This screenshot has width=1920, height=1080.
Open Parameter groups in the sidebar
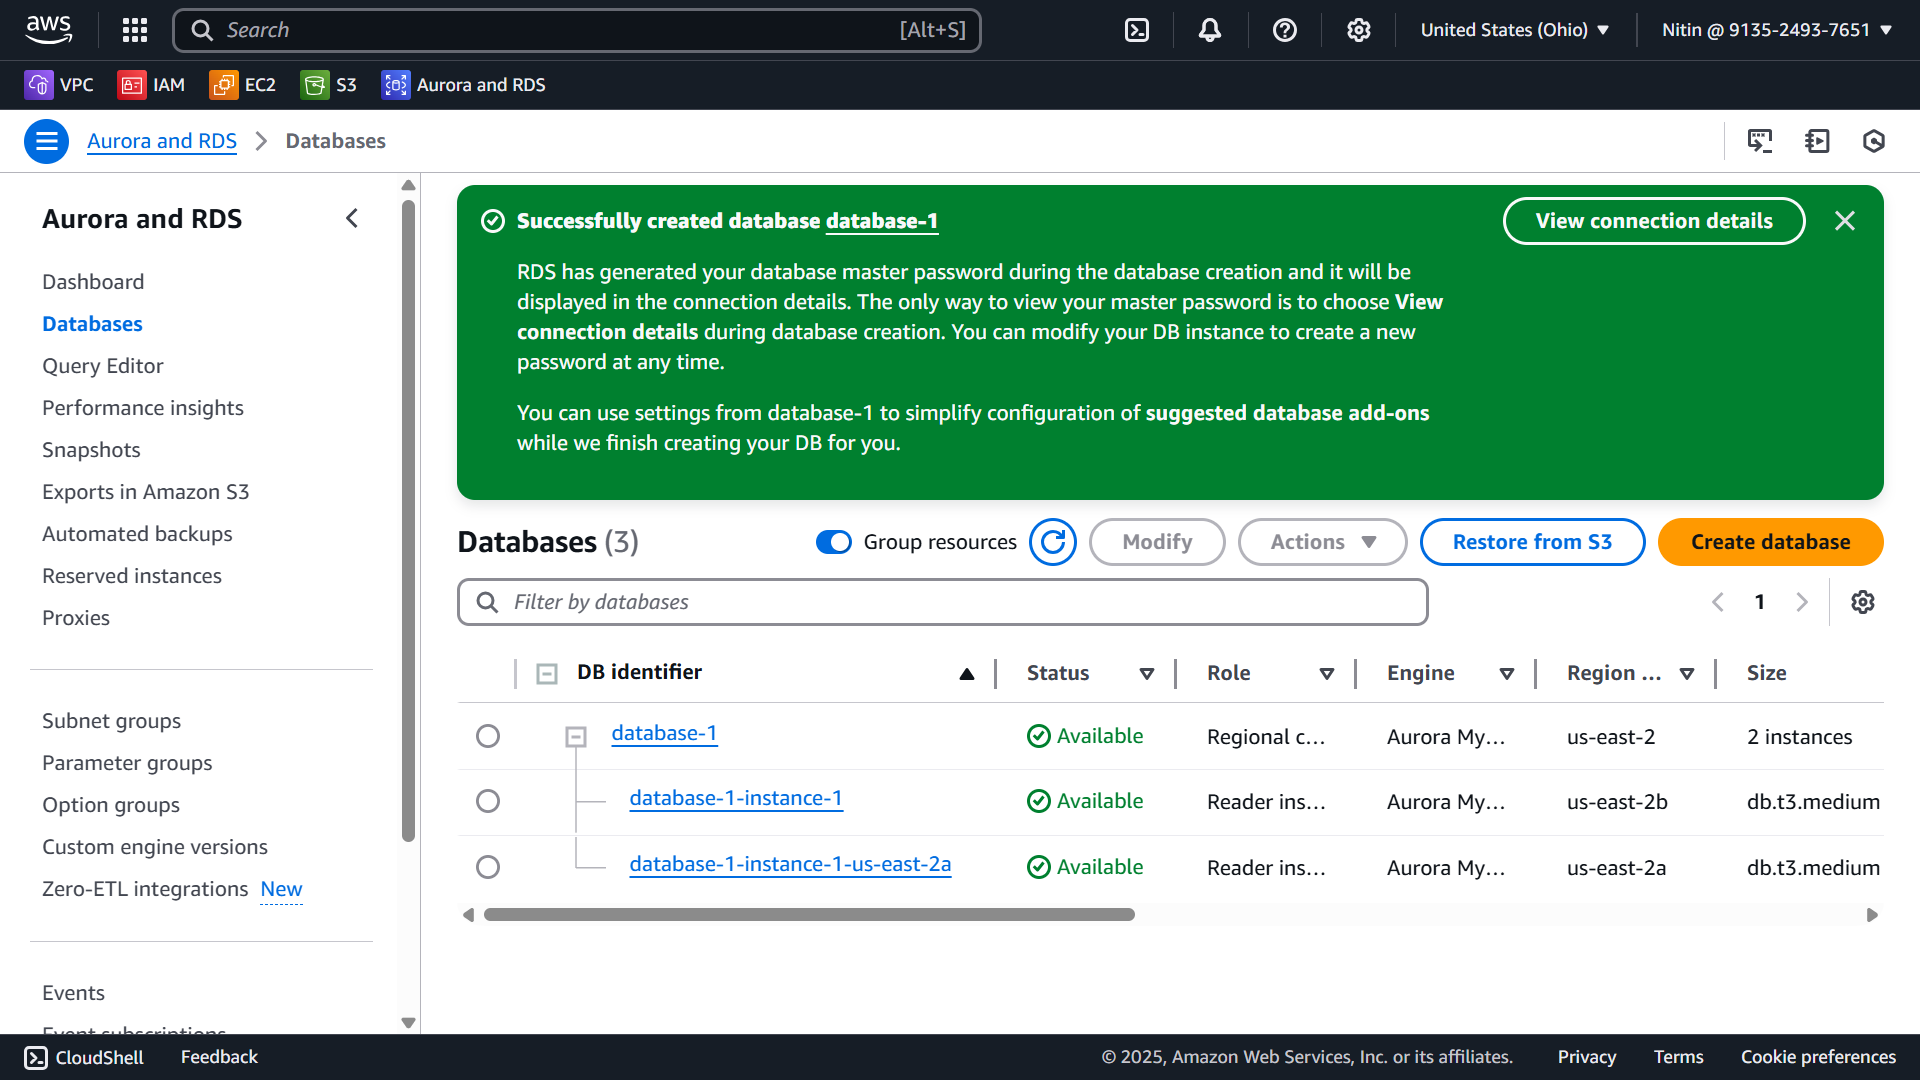point(127,763)
